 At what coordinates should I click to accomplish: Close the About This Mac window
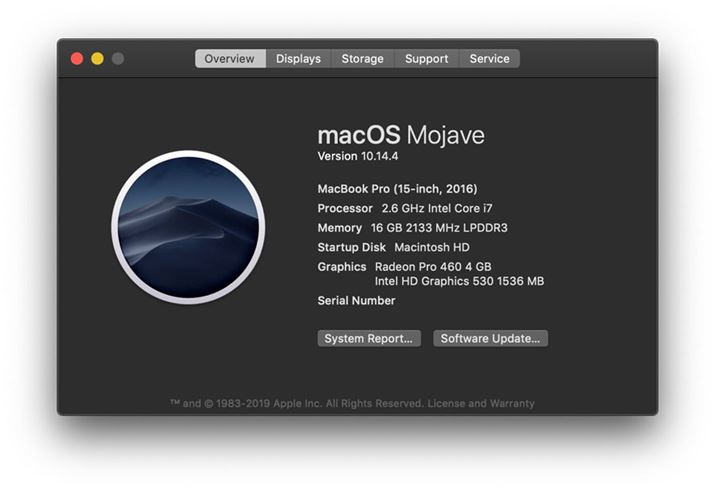[x=77, y=59]
